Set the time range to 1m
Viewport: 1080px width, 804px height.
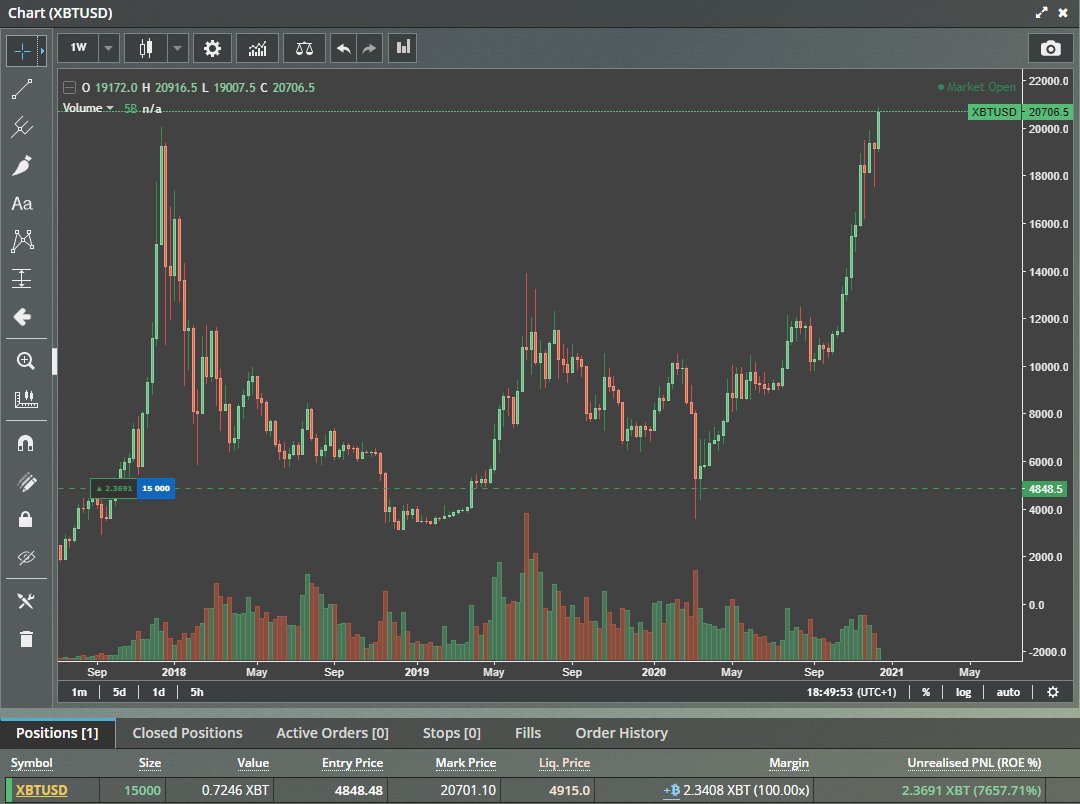coord(79,692)
